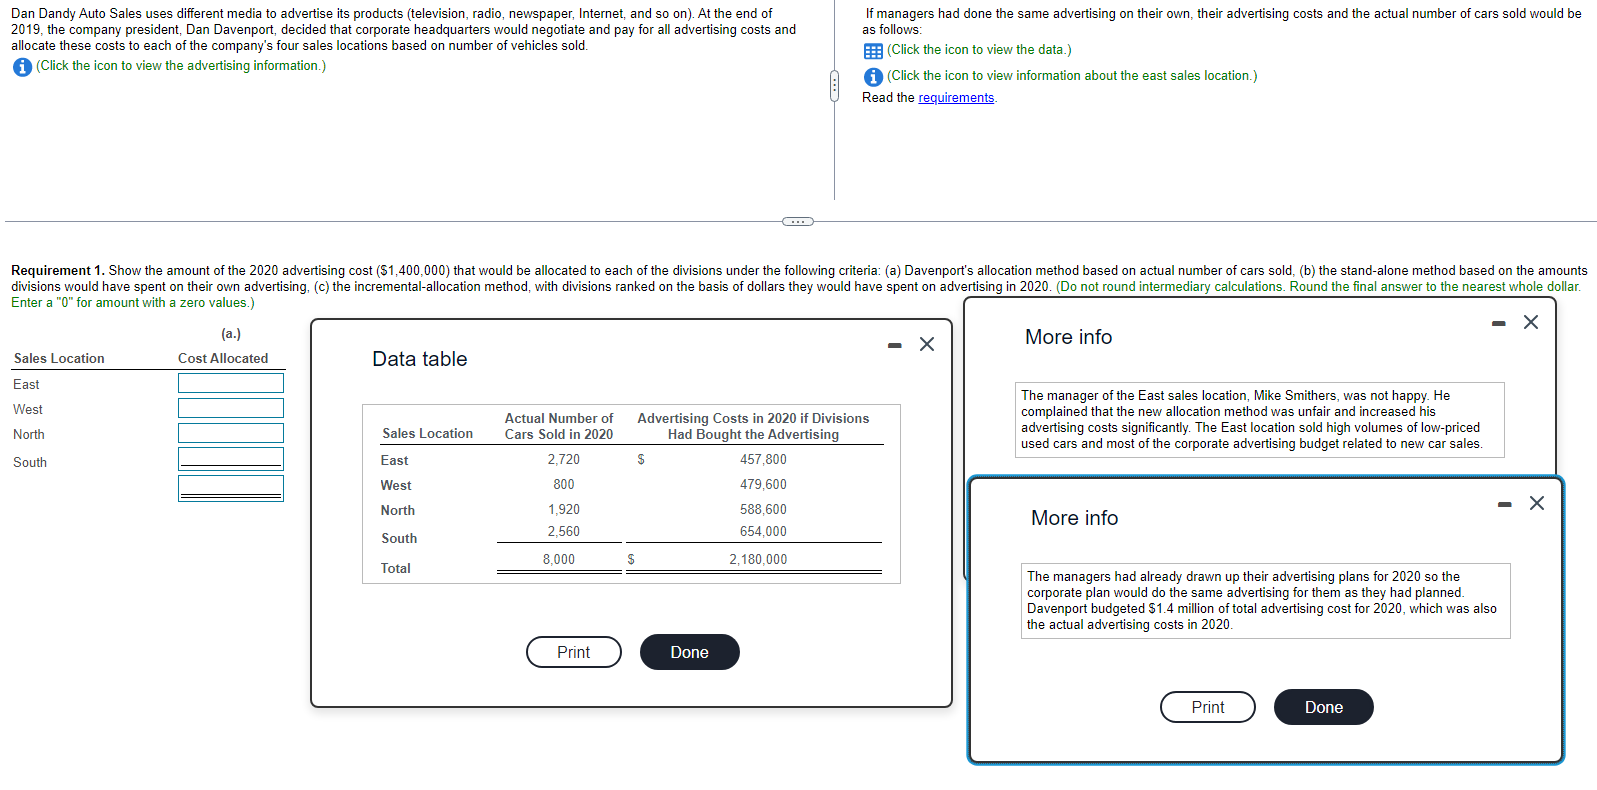The image size is (1597, 790).
Task: Minimize the upper More info dialog
Action: point(1498,323)
